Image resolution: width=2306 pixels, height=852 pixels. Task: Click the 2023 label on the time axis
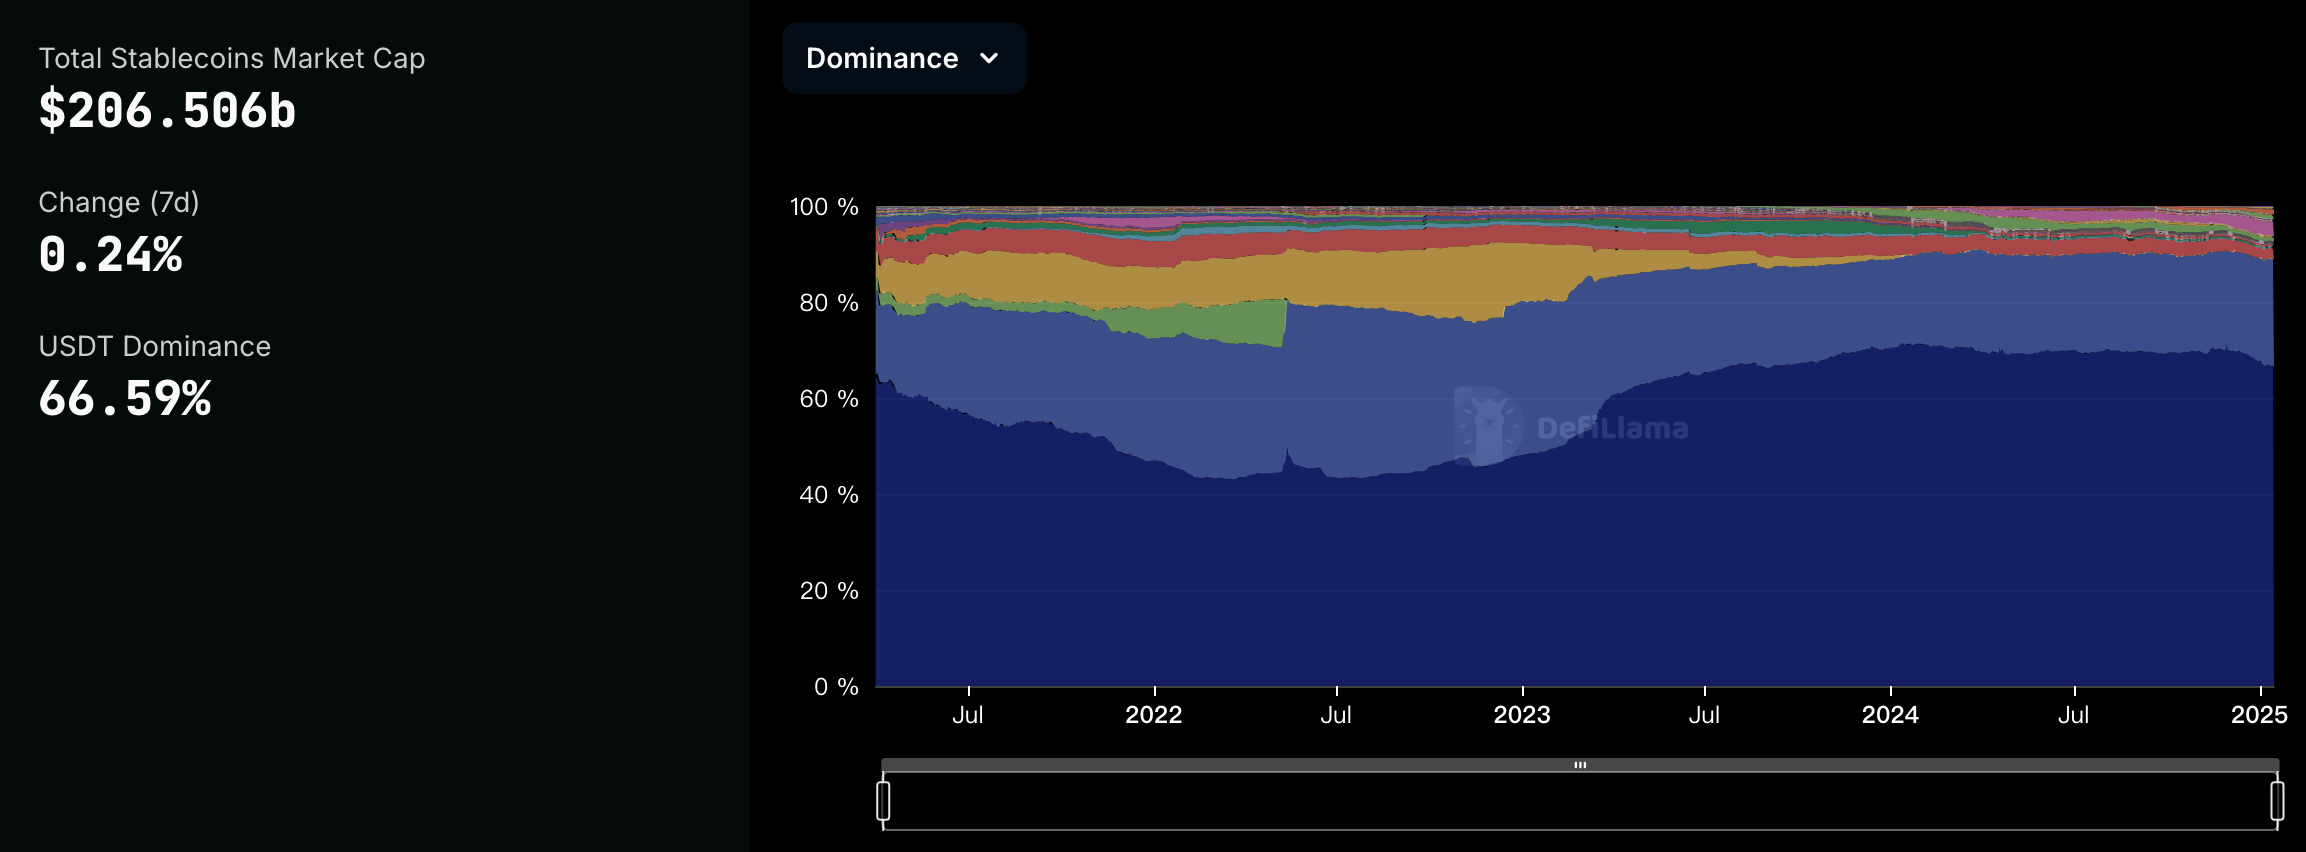pyautogui.click(x=1521, y=714)
